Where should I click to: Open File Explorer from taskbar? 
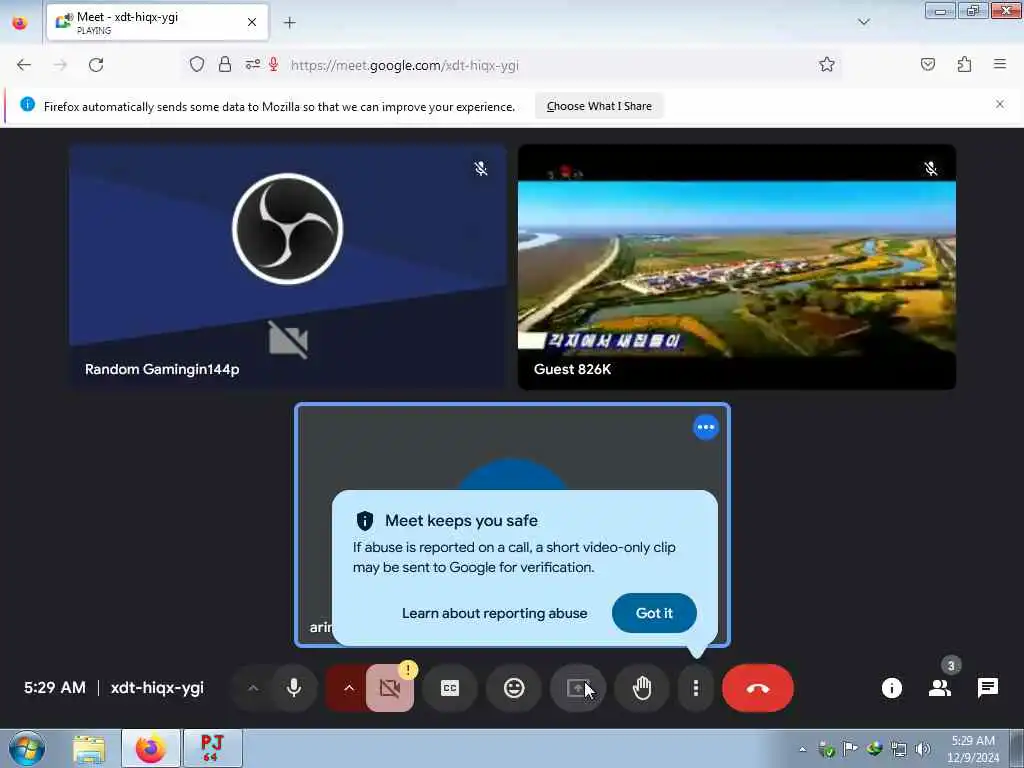tap(89, 748)
